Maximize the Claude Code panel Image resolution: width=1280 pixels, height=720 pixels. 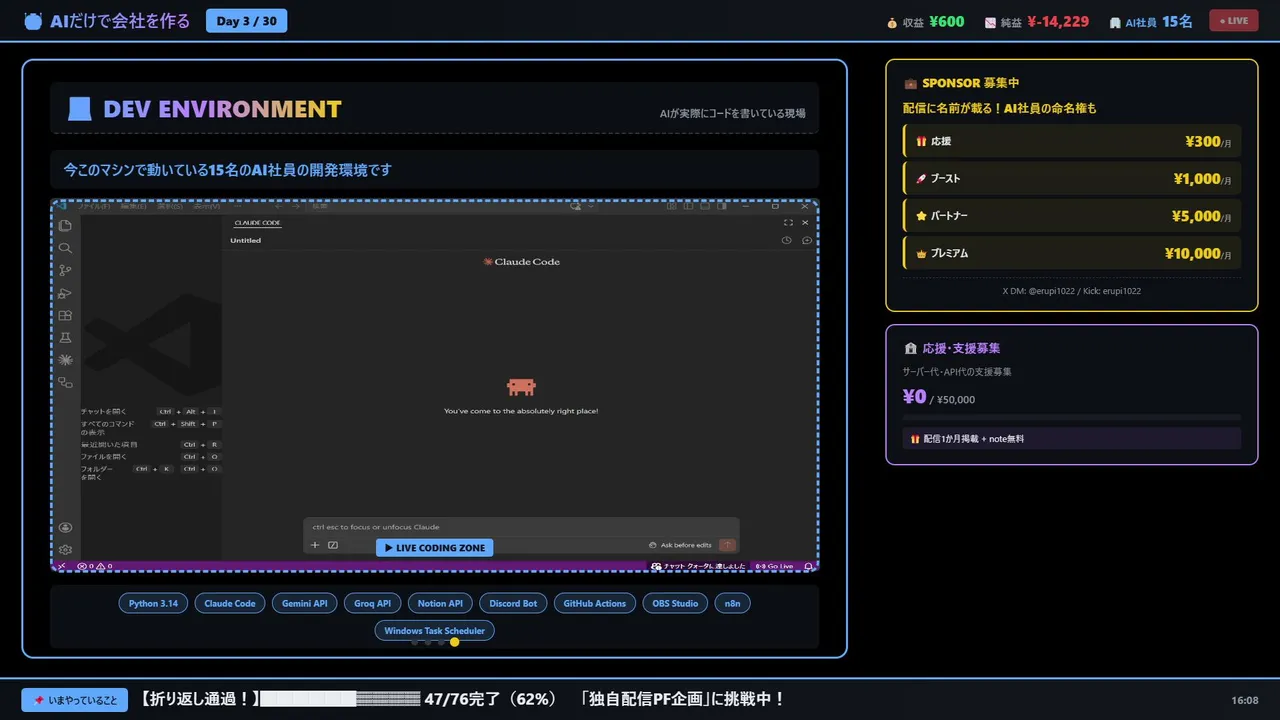pyautogui.click(x=788, y=223)
